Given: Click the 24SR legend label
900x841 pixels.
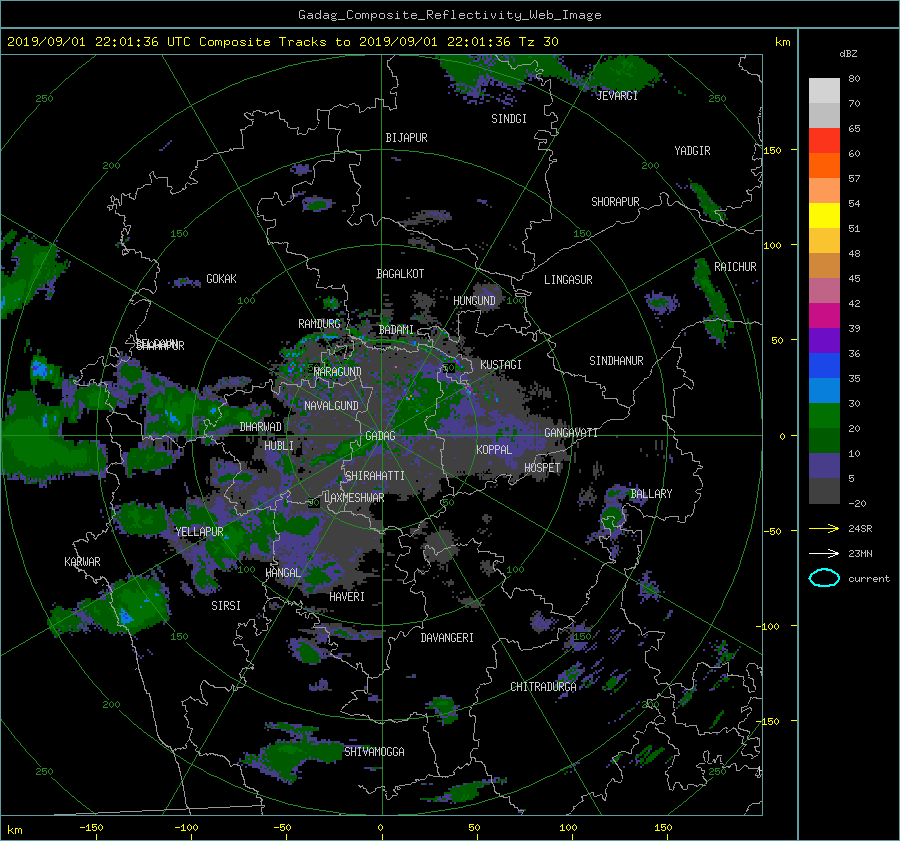Looking at the screenshot, I should coord(860,529).
